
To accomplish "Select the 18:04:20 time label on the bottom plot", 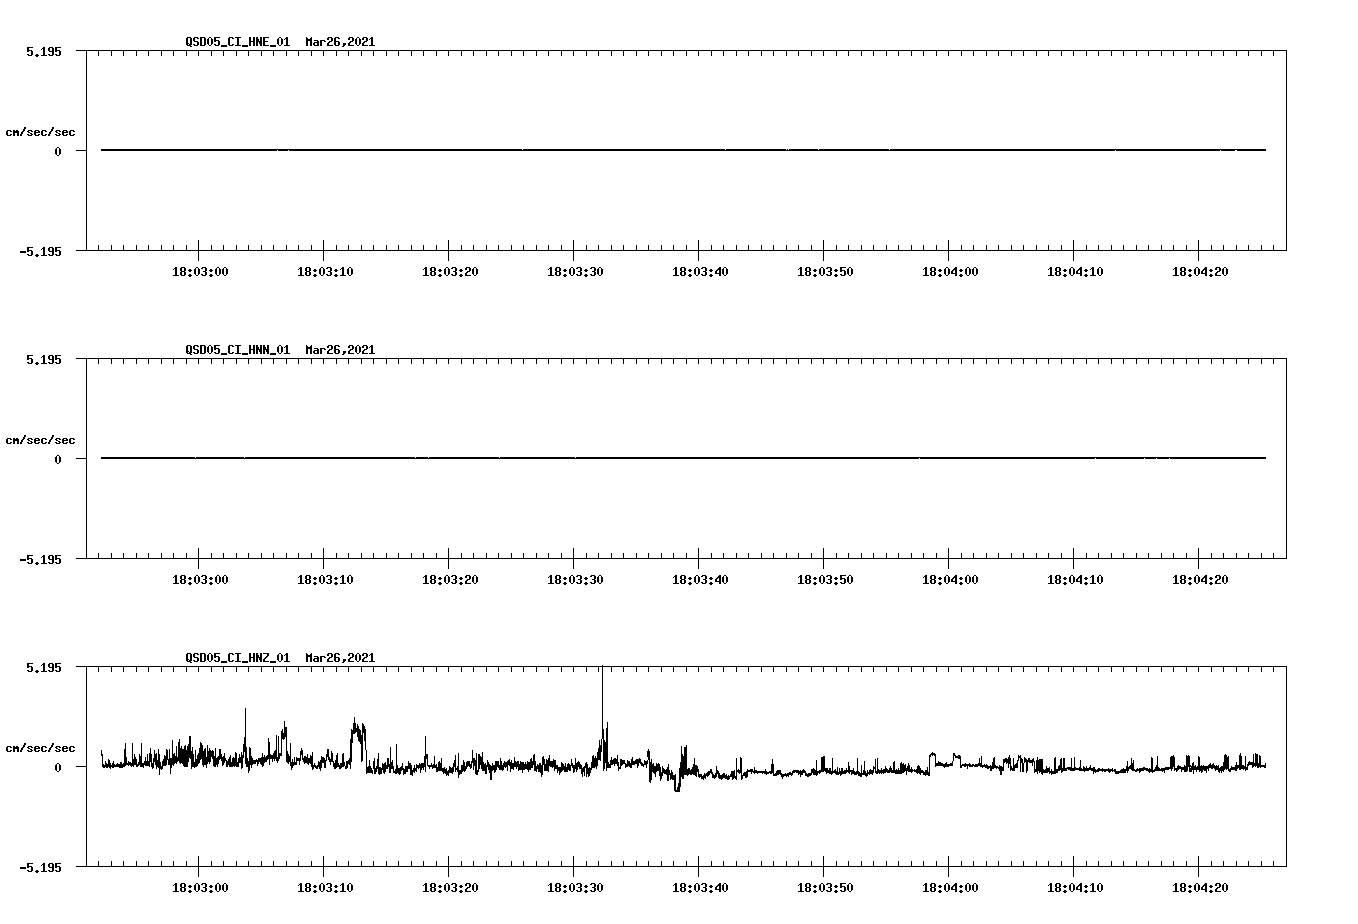I will (x=1198, y=886).
